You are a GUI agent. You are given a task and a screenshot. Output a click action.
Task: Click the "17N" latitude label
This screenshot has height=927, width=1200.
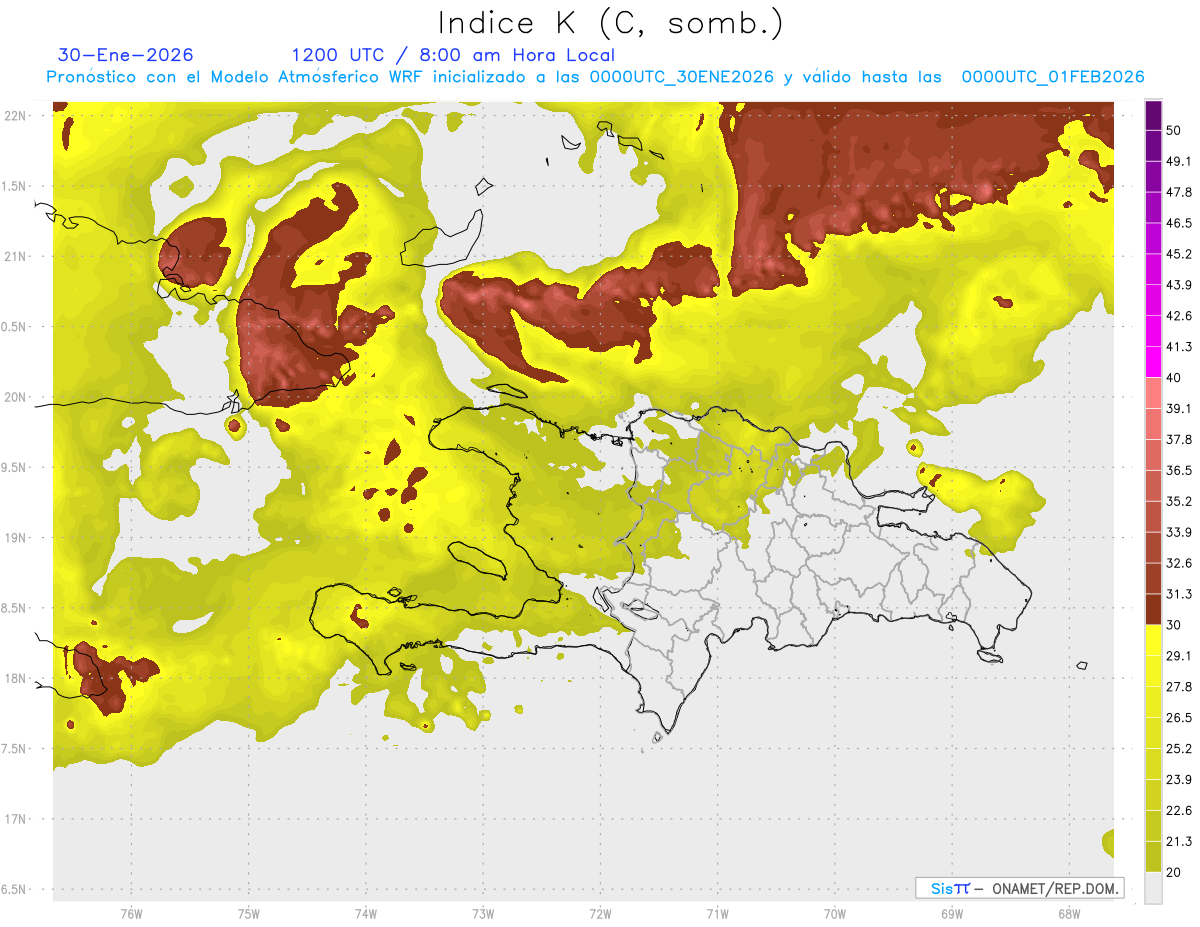(14, 819)
